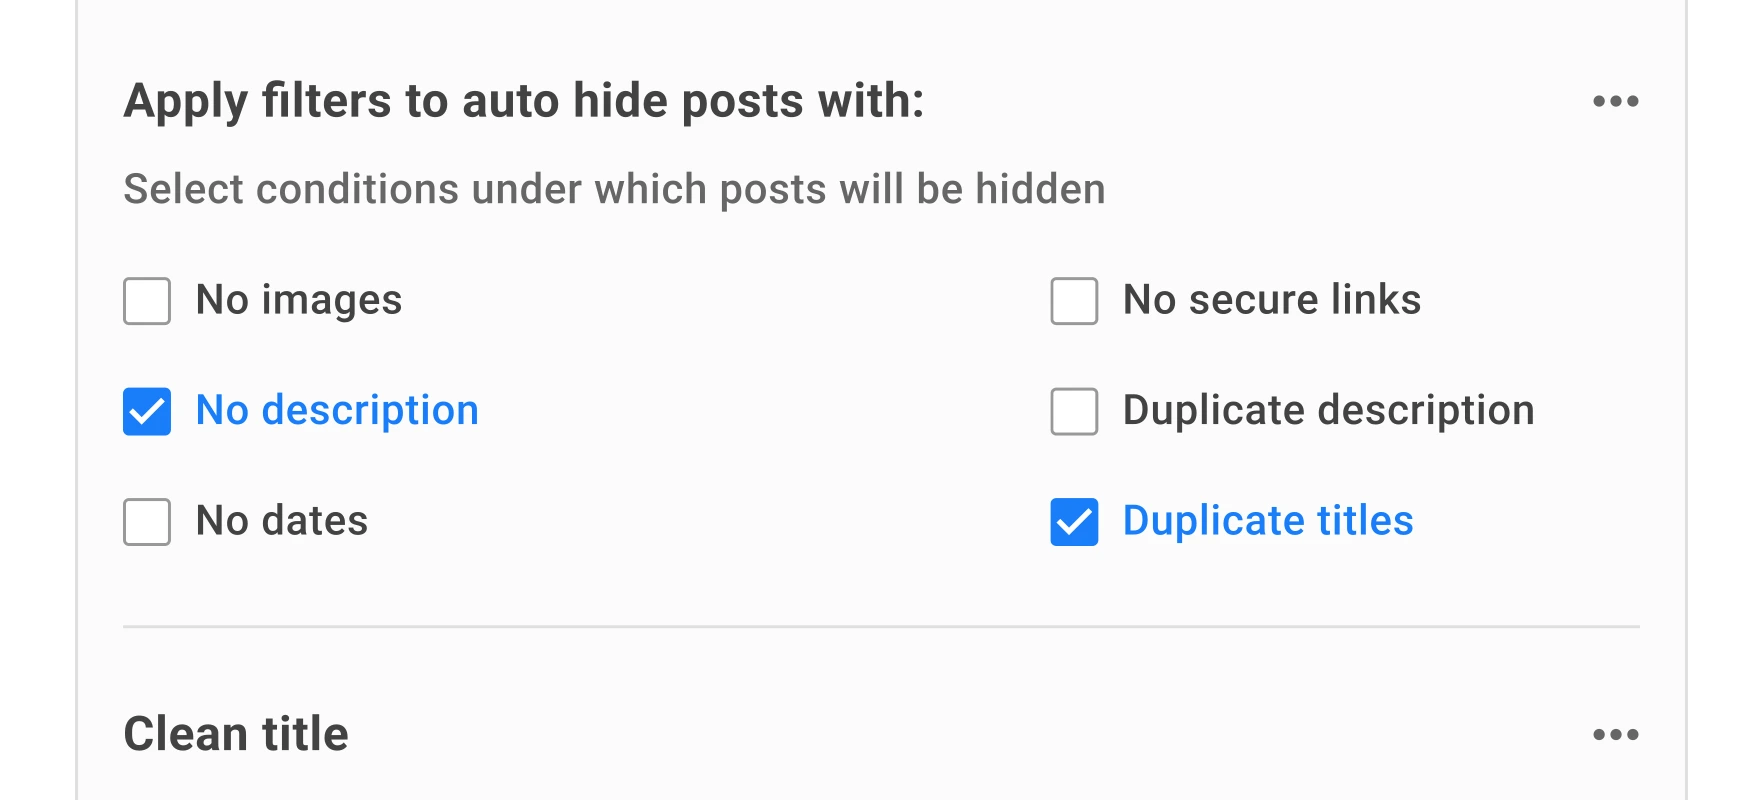Click the blue "No description" label text
The height and width of the screenshot is (800, 1763).
[338, 410]
